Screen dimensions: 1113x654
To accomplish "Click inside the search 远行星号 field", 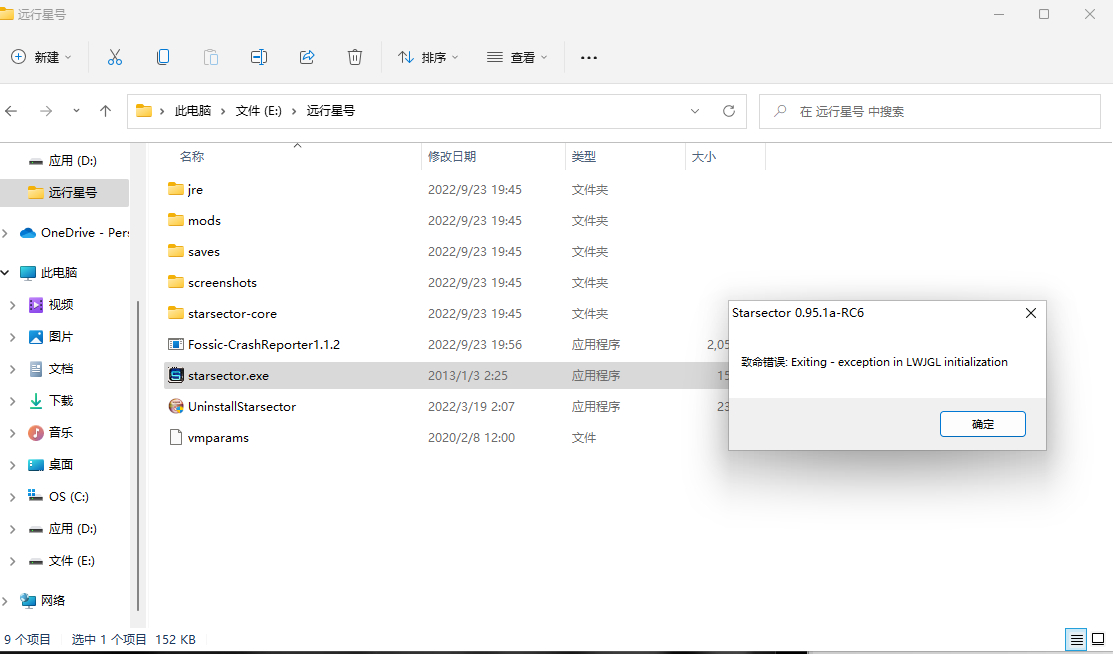I will coord(928,111).
